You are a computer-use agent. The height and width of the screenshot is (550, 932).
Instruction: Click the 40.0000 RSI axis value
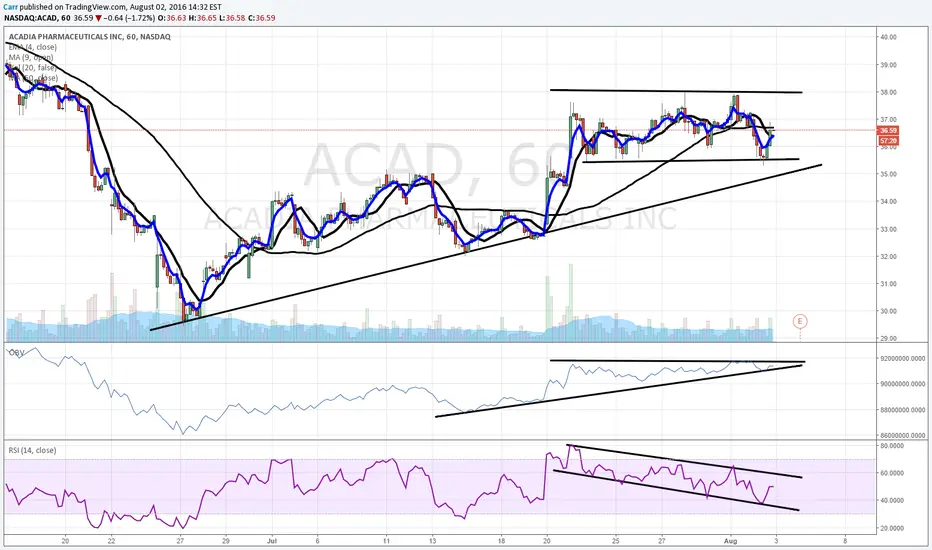pyautogui.click(x=892, y=501)
